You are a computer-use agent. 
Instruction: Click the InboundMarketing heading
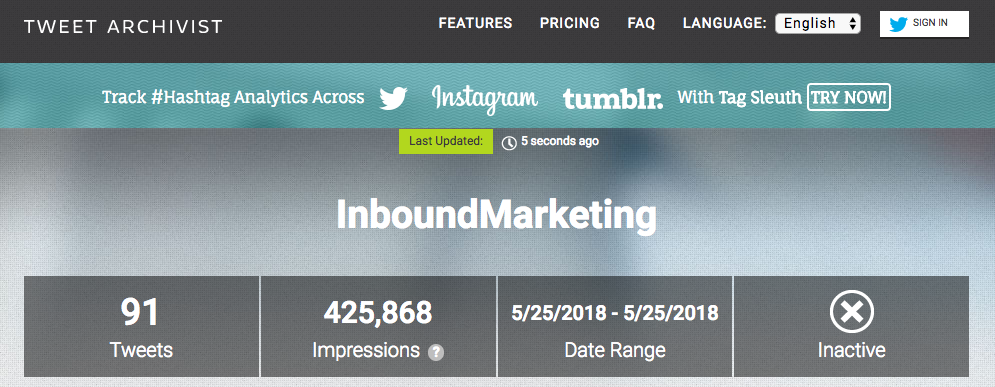(x=496, y=216)
